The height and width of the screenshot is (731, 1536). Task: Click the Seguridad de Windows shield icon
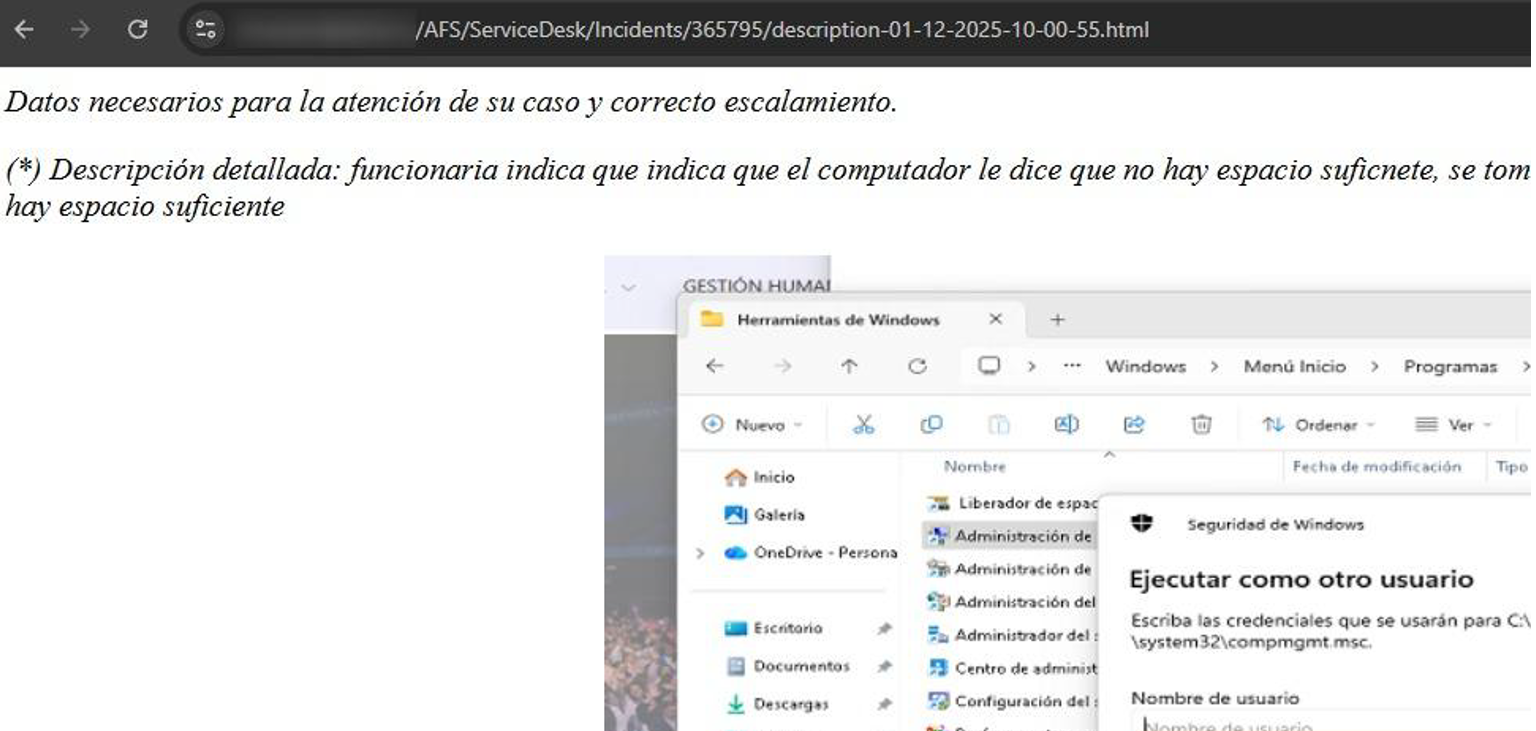pos(1142,523)
